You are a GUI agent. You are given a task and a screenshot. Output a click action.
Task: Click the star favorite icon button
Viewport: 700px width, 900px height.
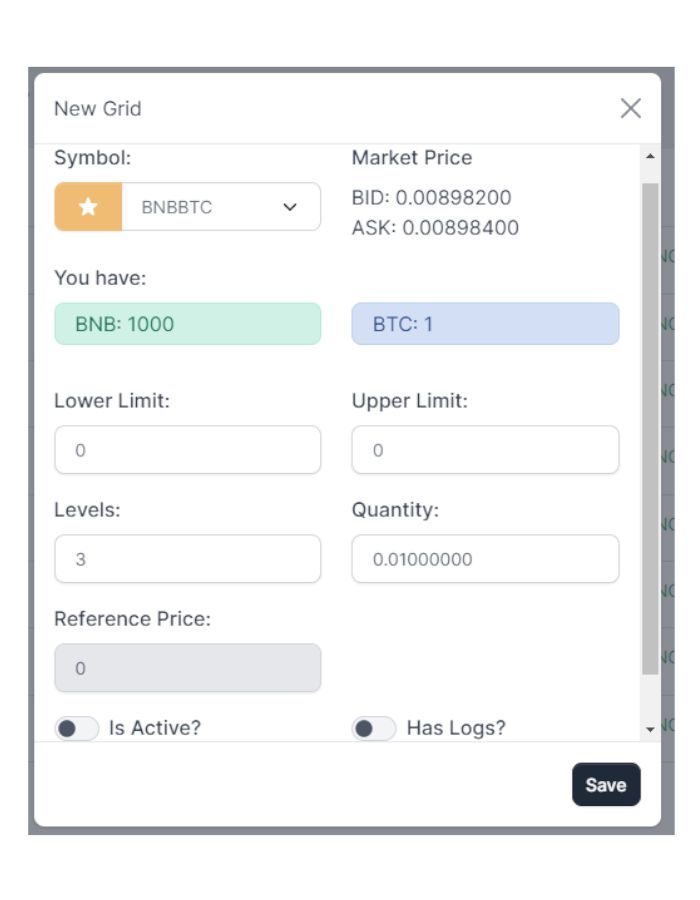[88, 207]
